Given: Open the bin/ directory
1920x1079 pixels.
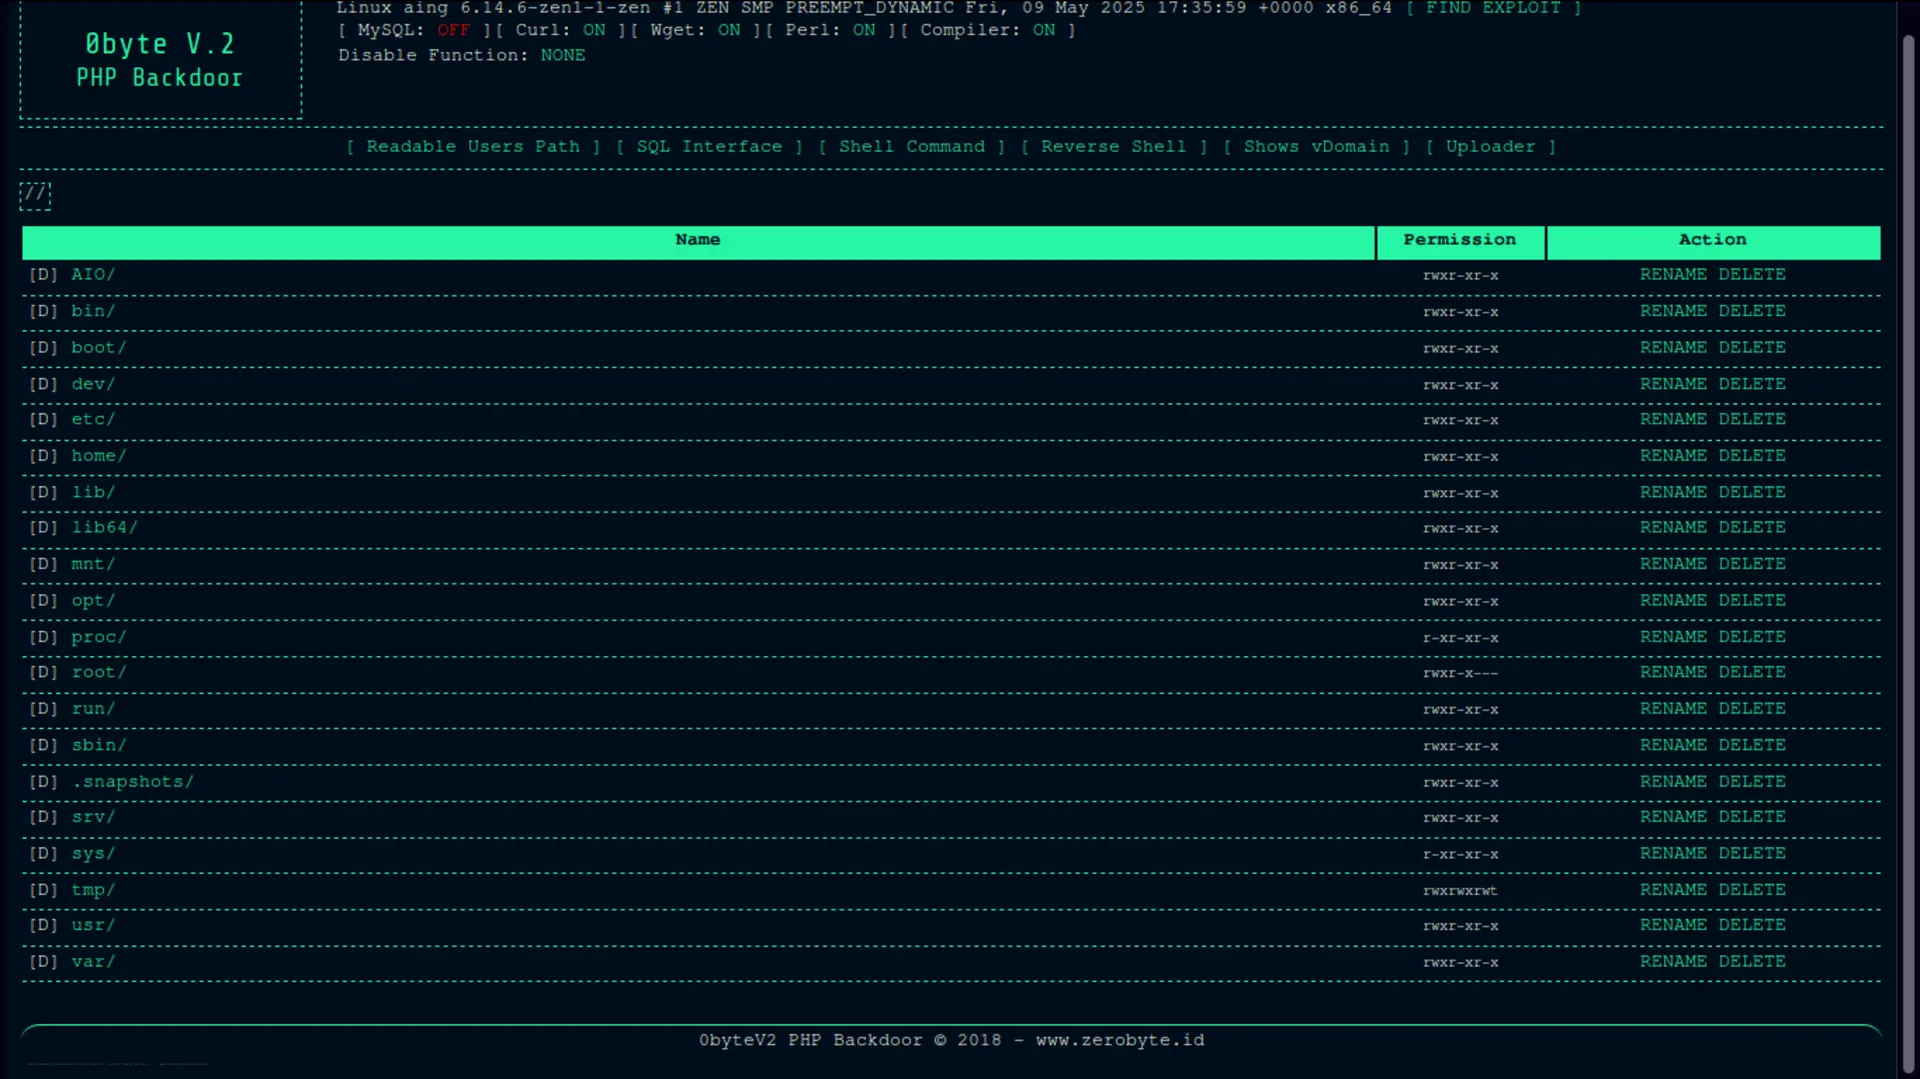Looking at the screenshot, I should click(93, 311).
